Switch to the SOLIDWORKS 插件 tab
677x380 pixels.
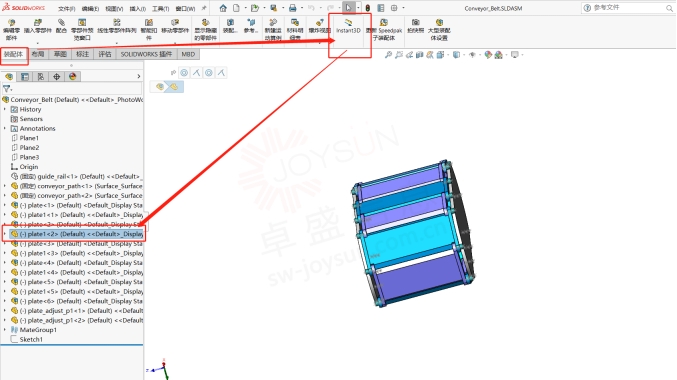click(x=146, y=54)
